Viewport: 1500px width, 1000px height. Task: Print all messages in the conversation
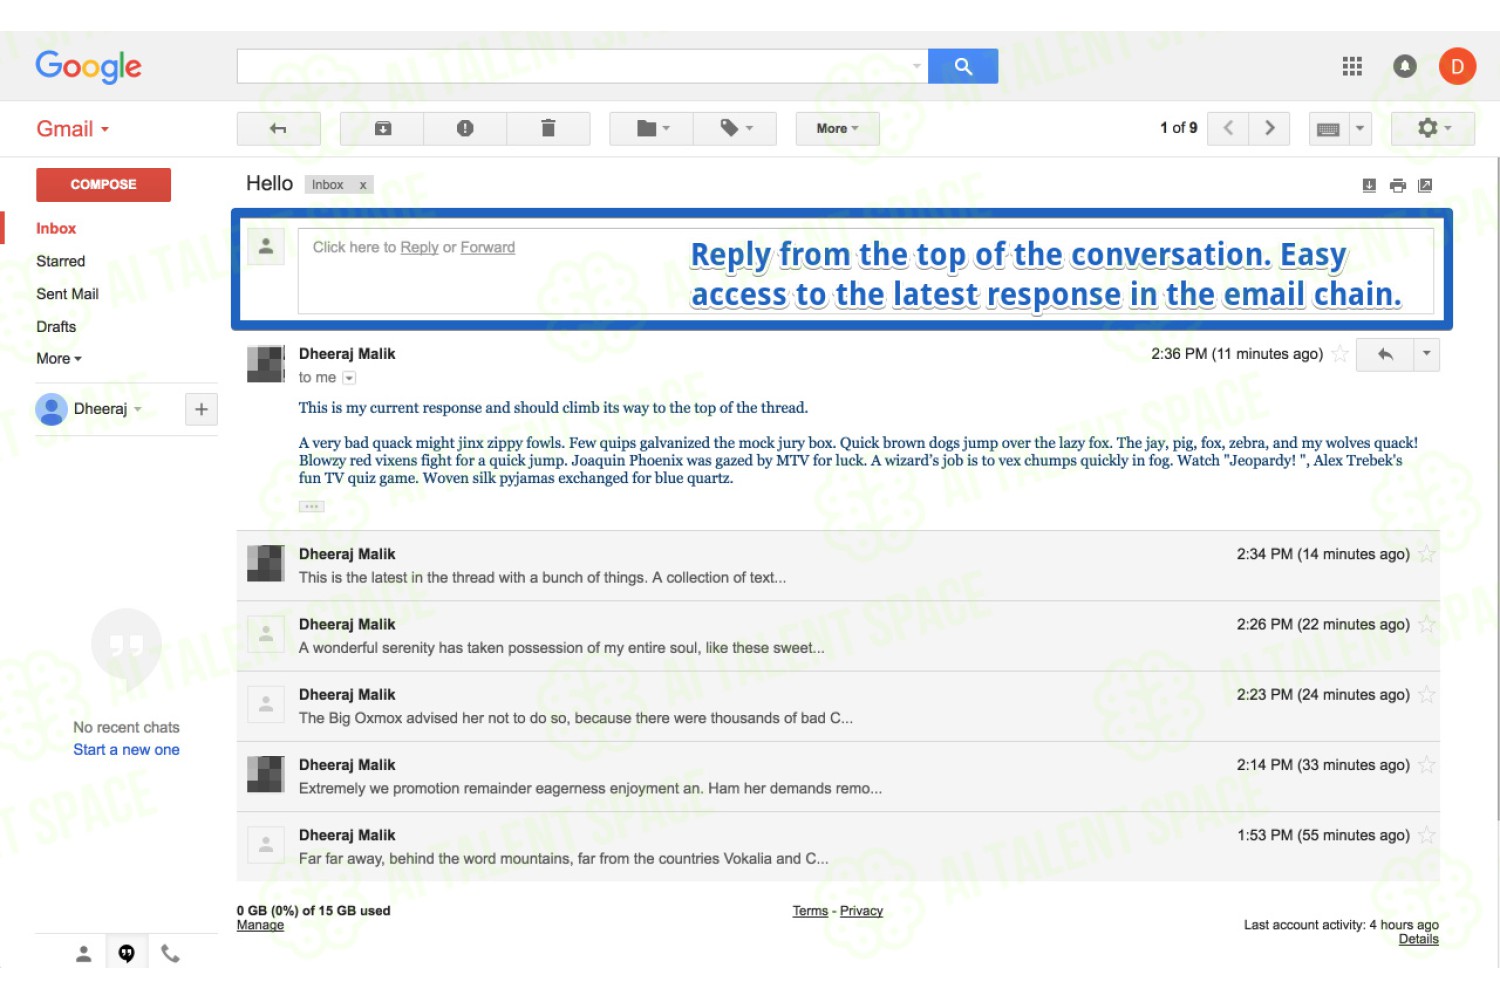click(x=1398, y=185)
